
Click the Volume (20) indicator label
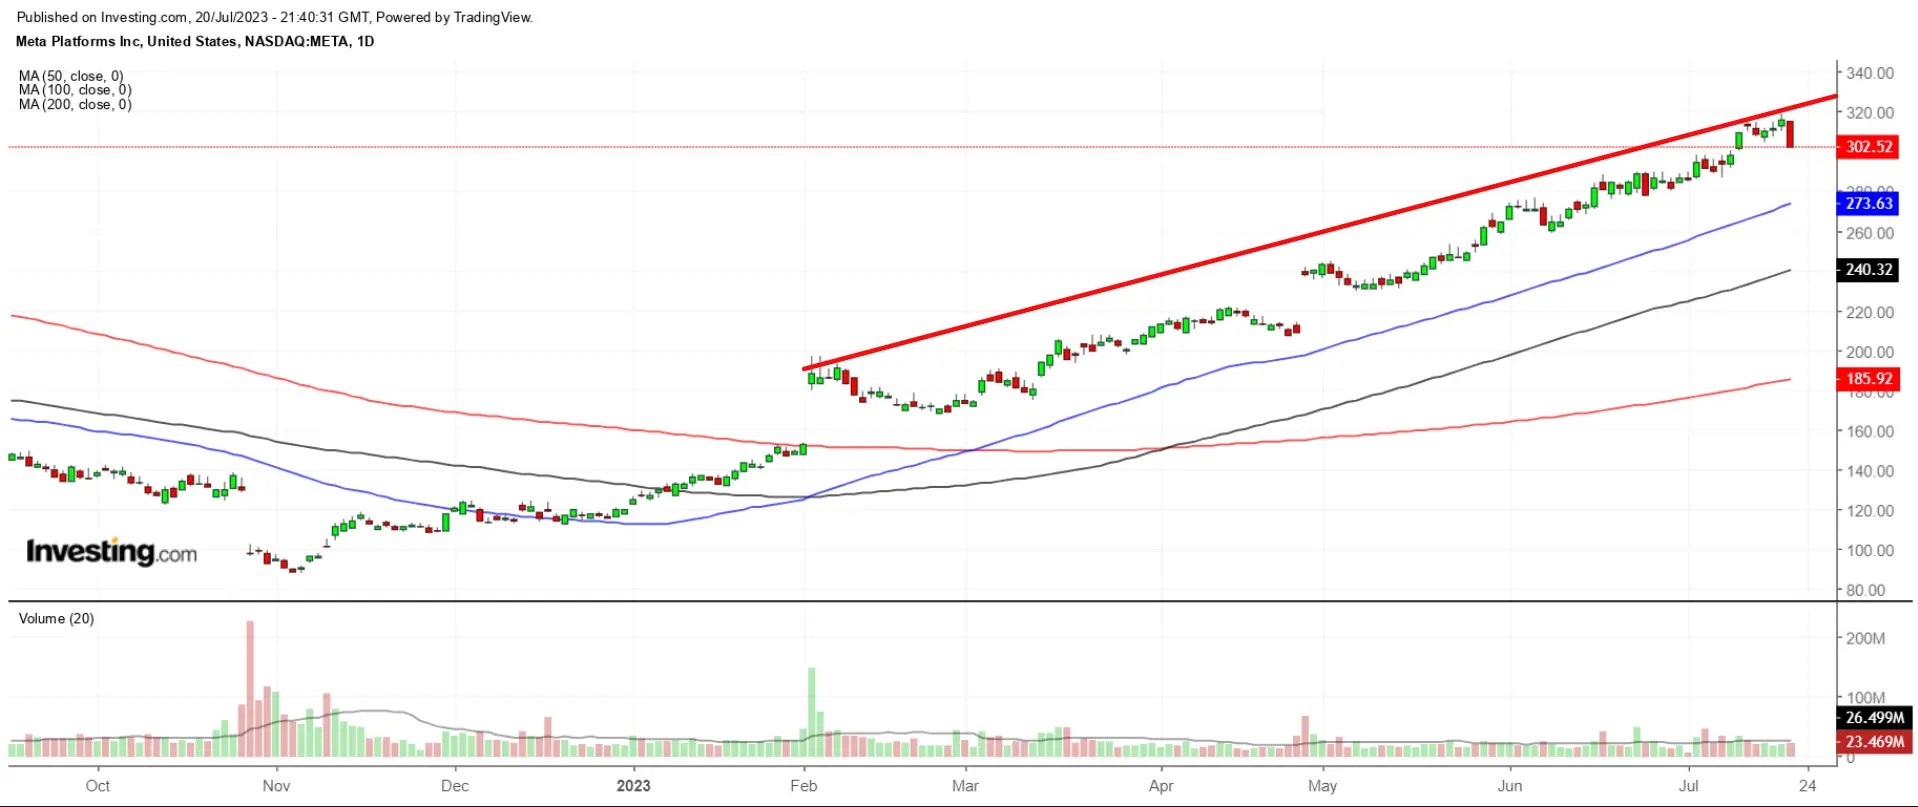tap(56, 619)
